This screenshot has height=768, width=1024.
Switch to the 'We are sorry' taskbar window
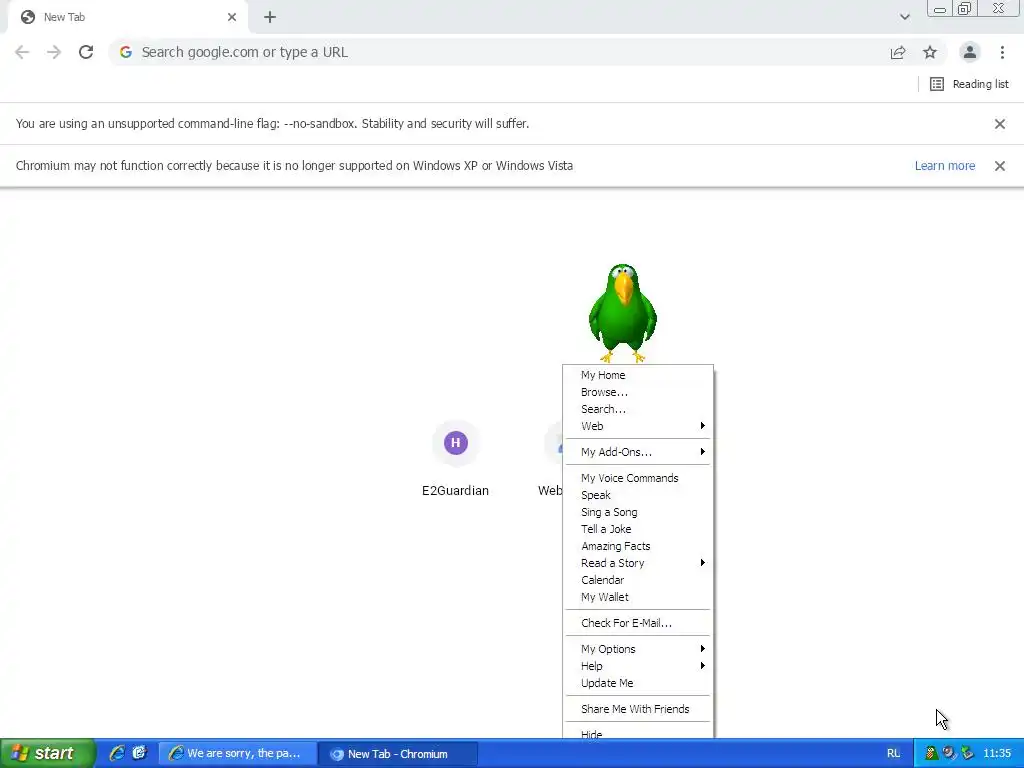pos(238,754)
